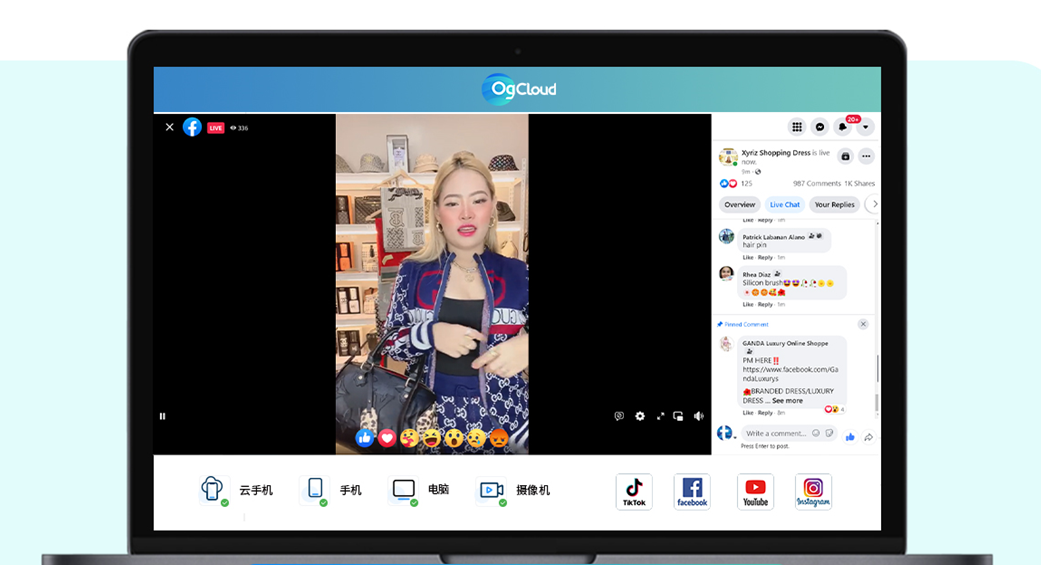The height and width of the screenshot is (565, 1041).
Task: Switch to the Overview tab
Action: point(740,204)
